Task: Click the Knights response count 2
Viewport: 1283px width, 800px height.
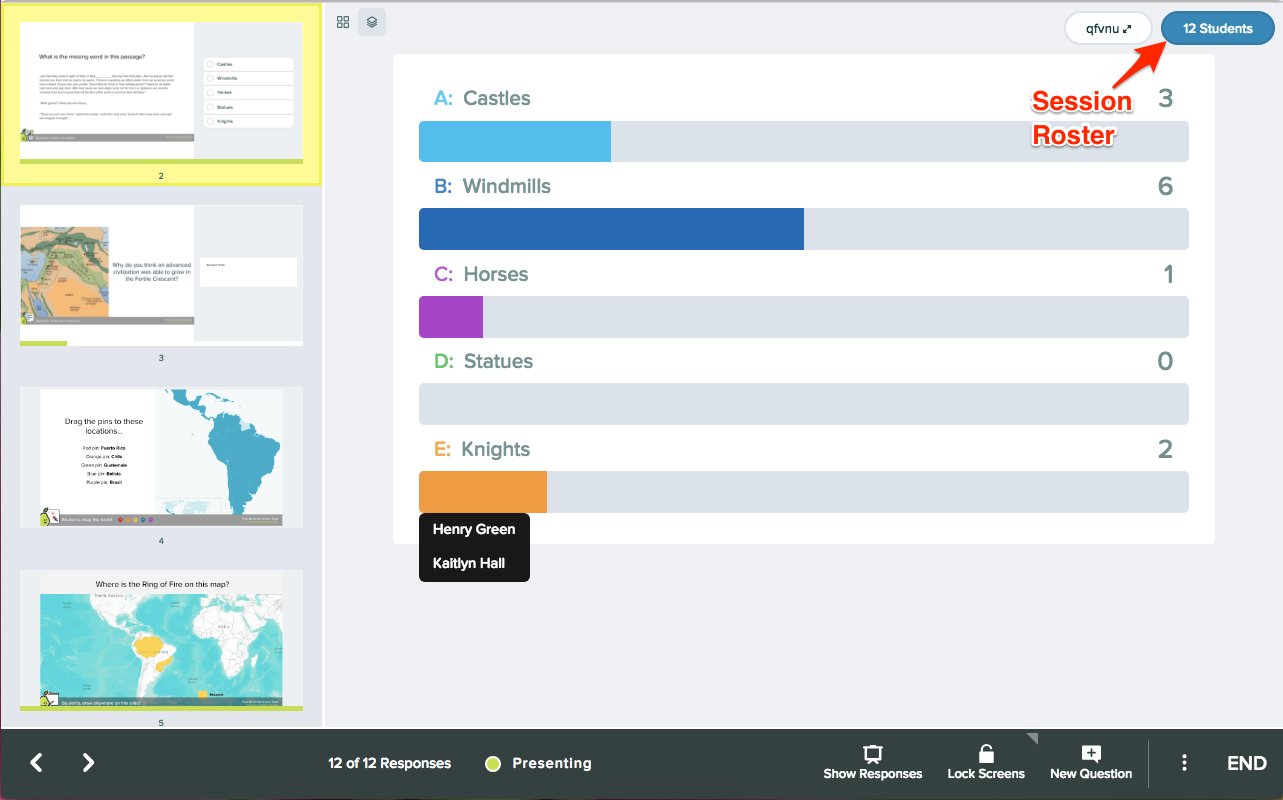Action: 1165,449
